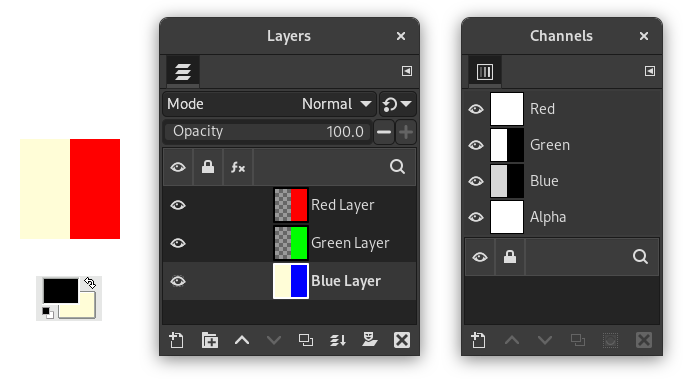Toggle Red channel visibility
Image resolution: width=683 pixels, height=379 pixels.
coord(476,109)
